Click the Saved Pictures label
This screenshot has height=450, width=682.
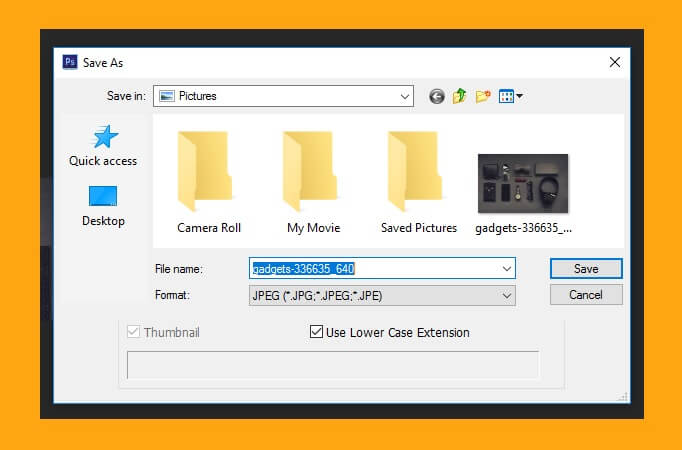(x=419, y=228)
